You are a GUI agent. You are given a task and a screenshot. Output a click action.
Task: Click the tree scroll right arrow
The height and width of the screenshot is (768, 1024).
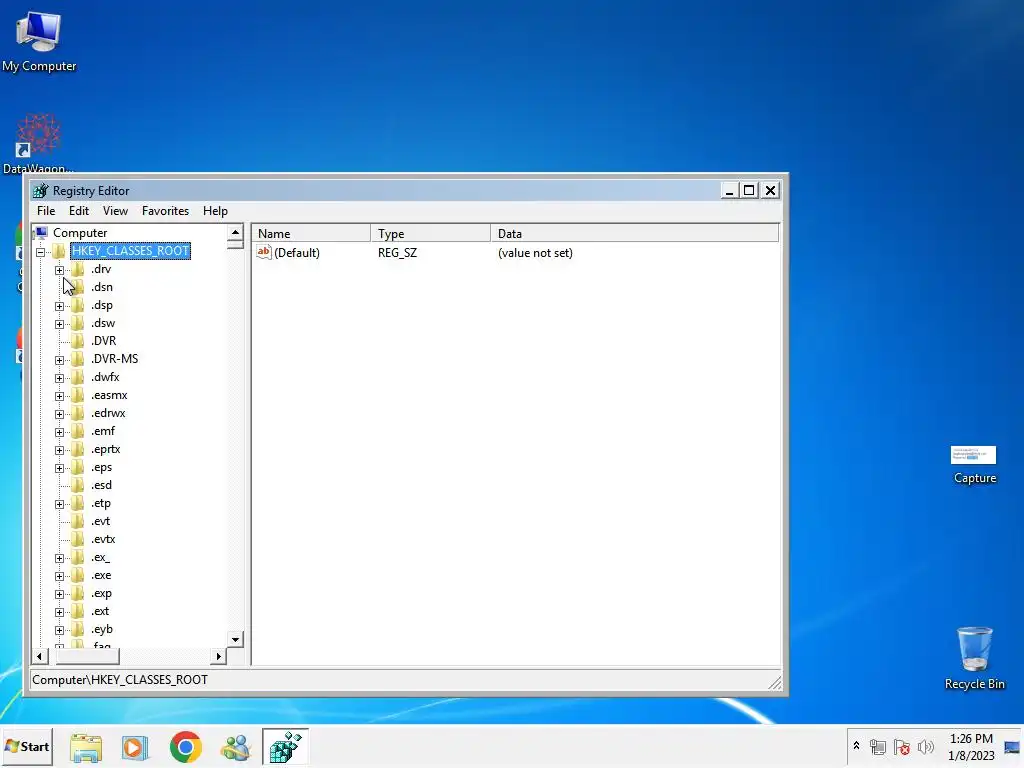coord(219,656)
